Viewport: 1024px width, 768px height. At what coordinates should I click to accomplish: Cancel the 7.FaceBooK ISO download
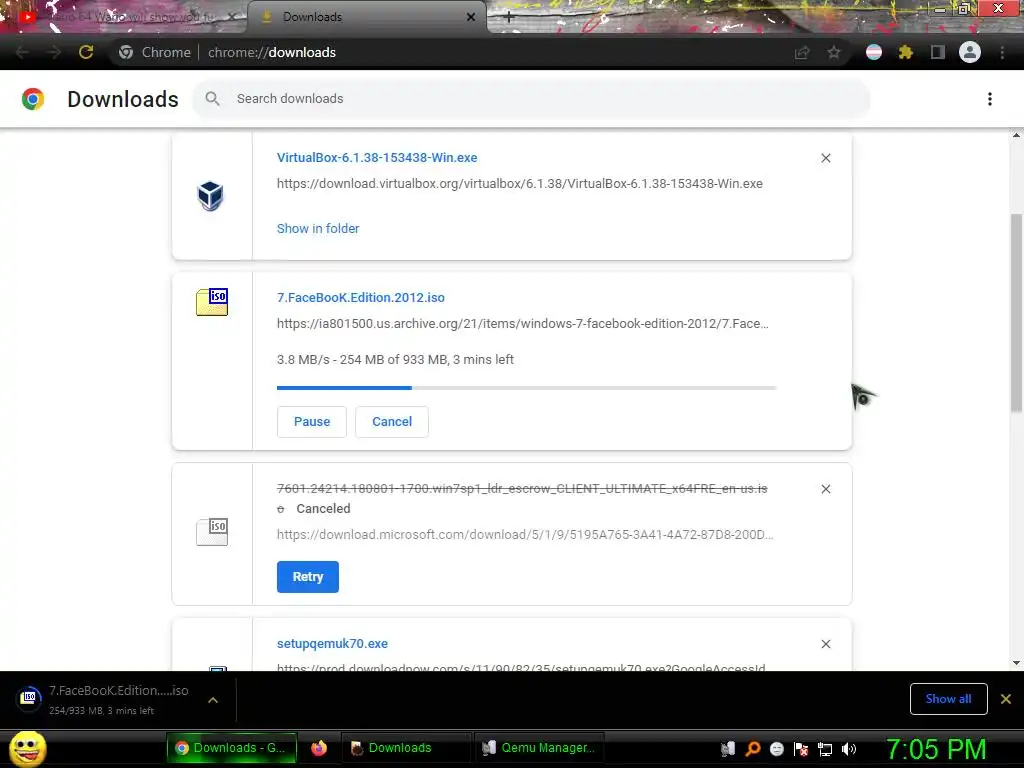[392, 422]
